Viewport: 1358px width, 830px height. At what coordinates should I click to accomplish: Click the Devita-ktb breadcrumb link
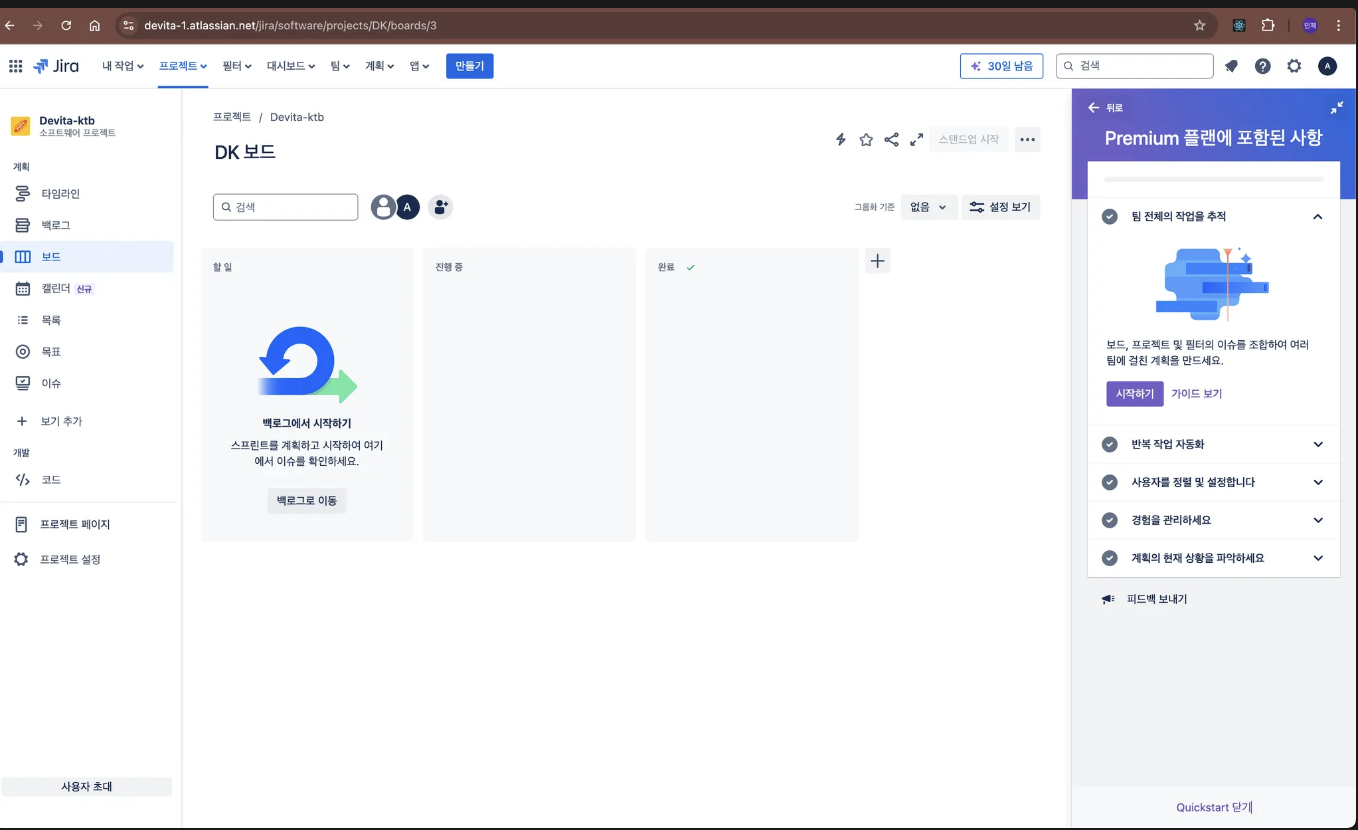click(x=297, y=117)
